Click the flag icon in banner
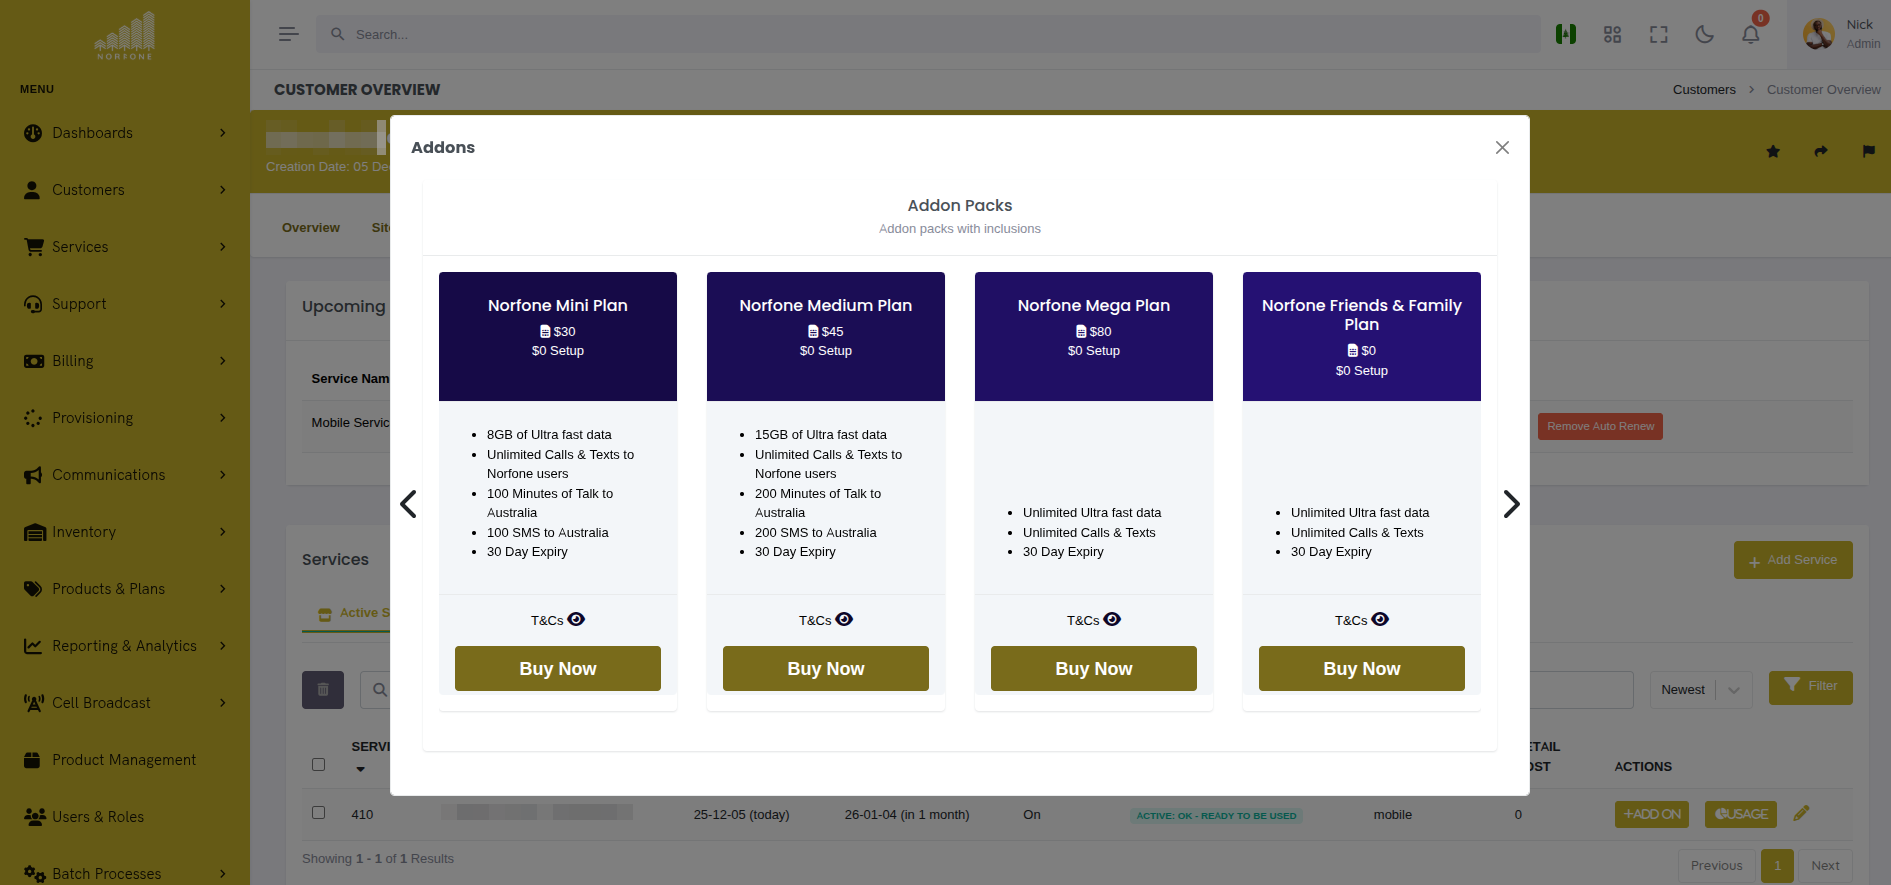1891x885 pixels. point(1868,152)
